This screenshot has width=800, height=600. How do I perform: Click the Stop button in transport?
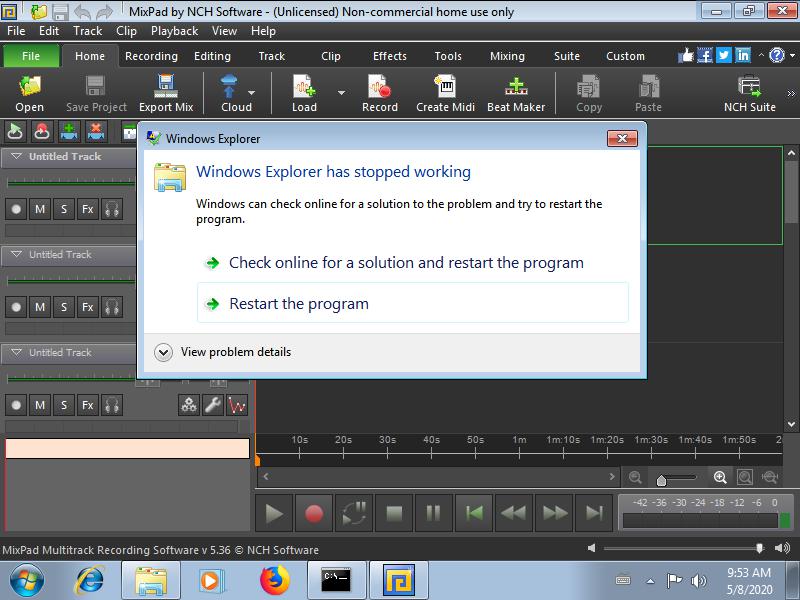394,513
